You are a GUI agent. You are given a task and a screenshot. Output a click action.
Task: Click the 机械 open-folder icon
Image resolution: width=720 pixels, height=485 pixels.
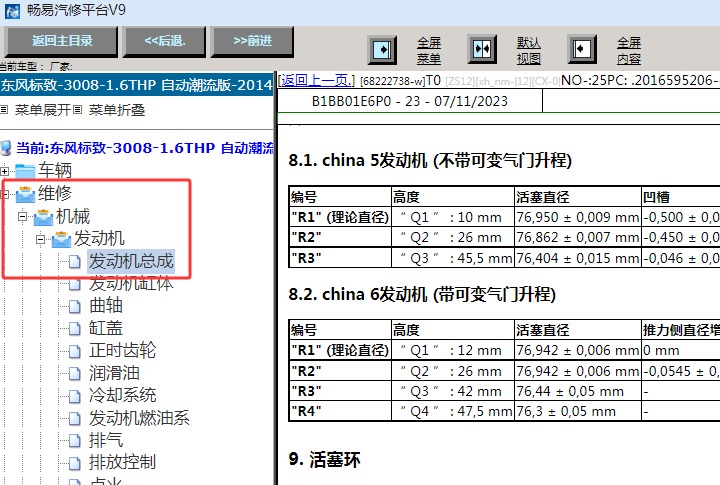click(43, 217)
